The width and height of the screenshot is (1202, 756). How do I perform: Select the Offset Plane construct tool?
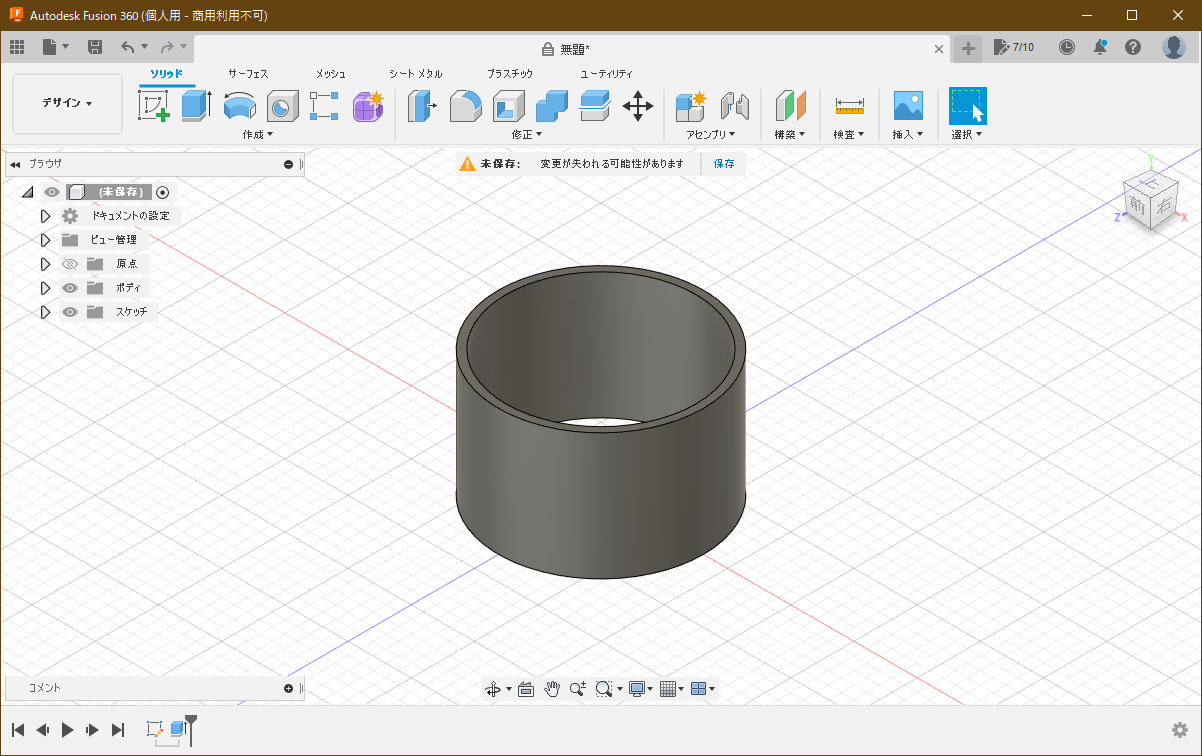point(790,105)
